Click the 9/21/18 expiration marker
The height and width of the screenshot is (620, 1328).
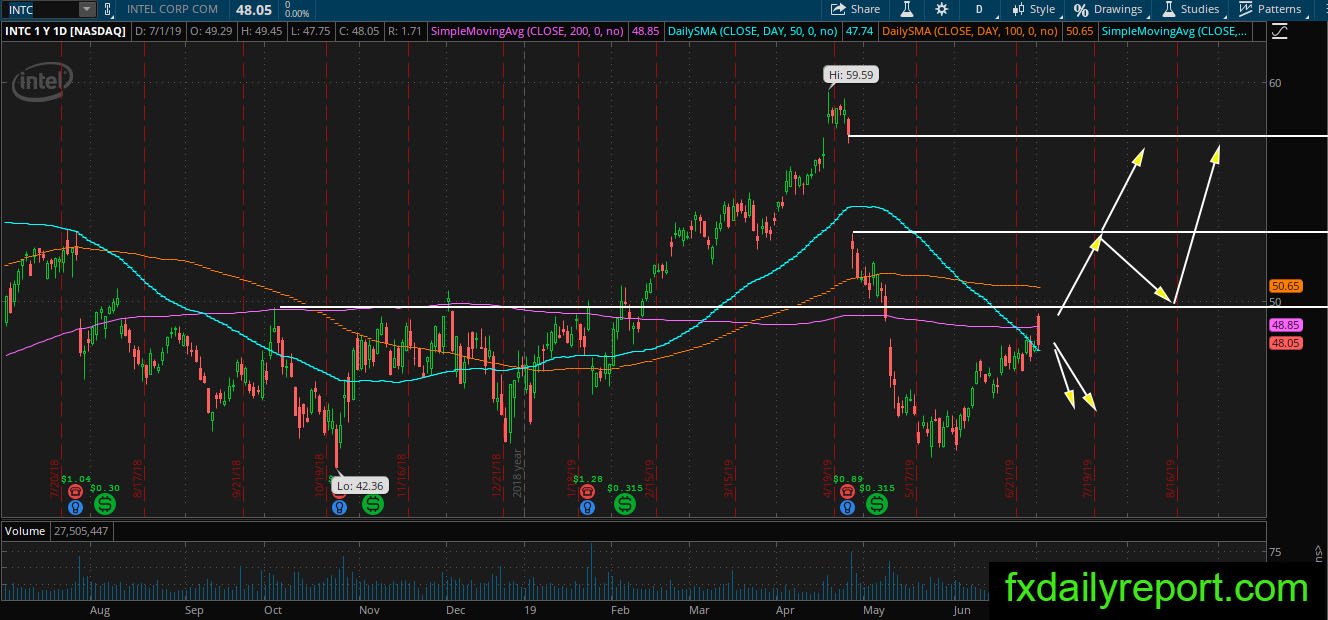point(237,477)
